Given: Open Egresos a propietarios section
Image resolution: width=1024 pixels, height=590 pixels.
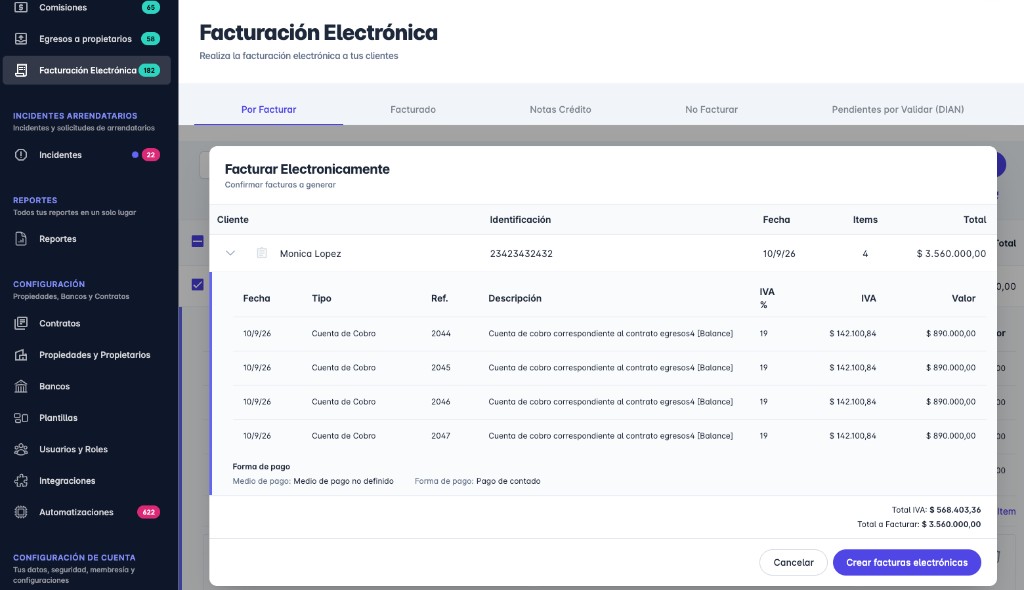Looking at the screenshot, I should [x=86, y=39].
